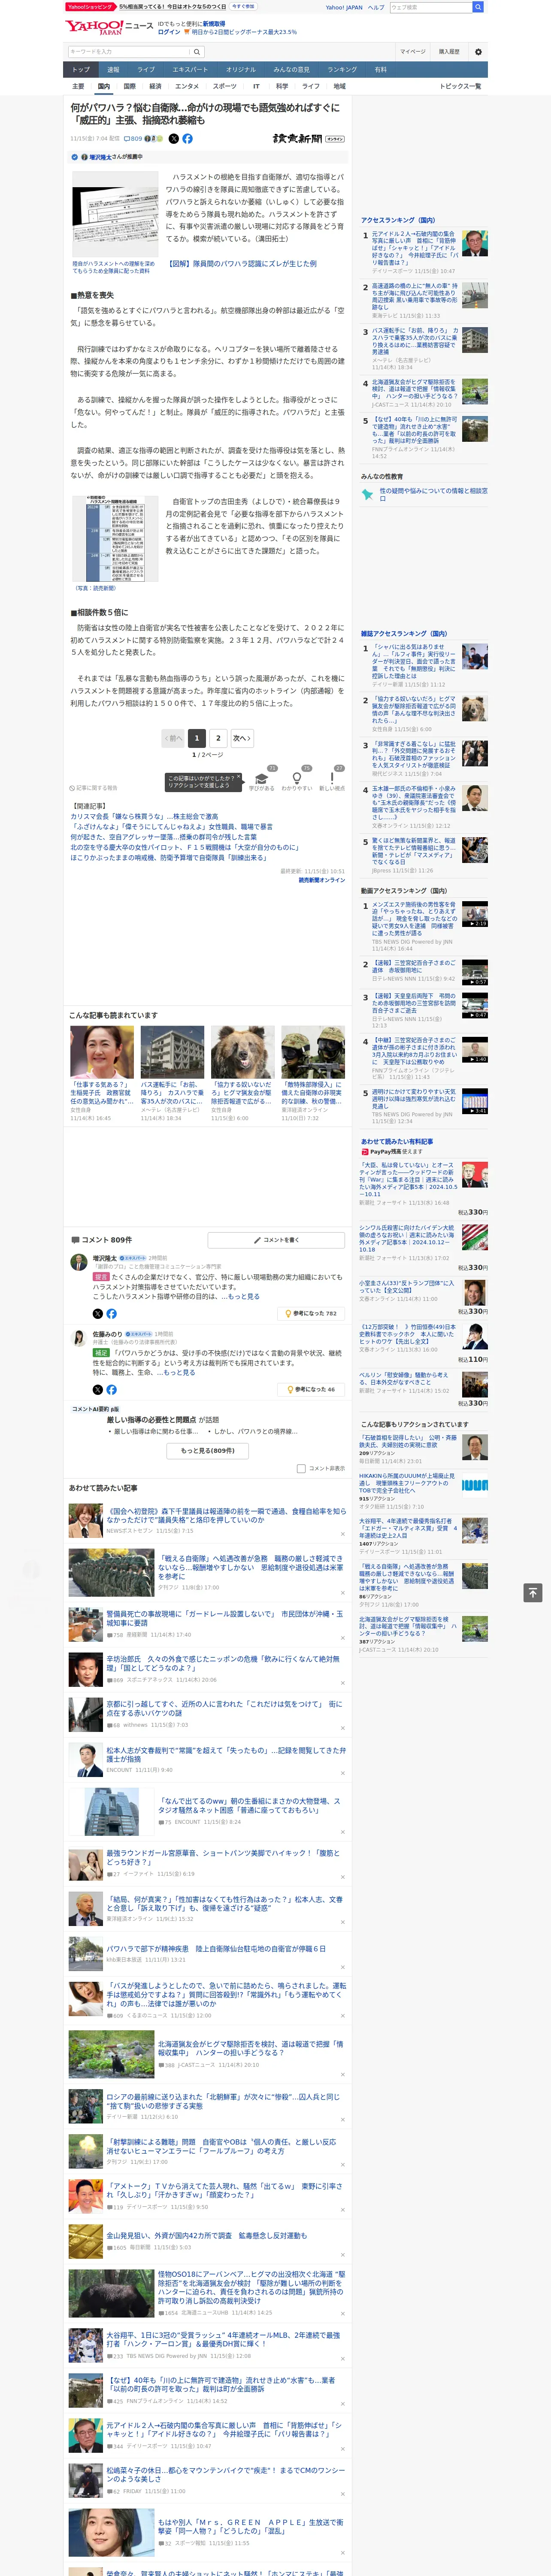Viewport: 551px width, 2576px height.
Task: Go to article page 2
Action: (218, 738)
